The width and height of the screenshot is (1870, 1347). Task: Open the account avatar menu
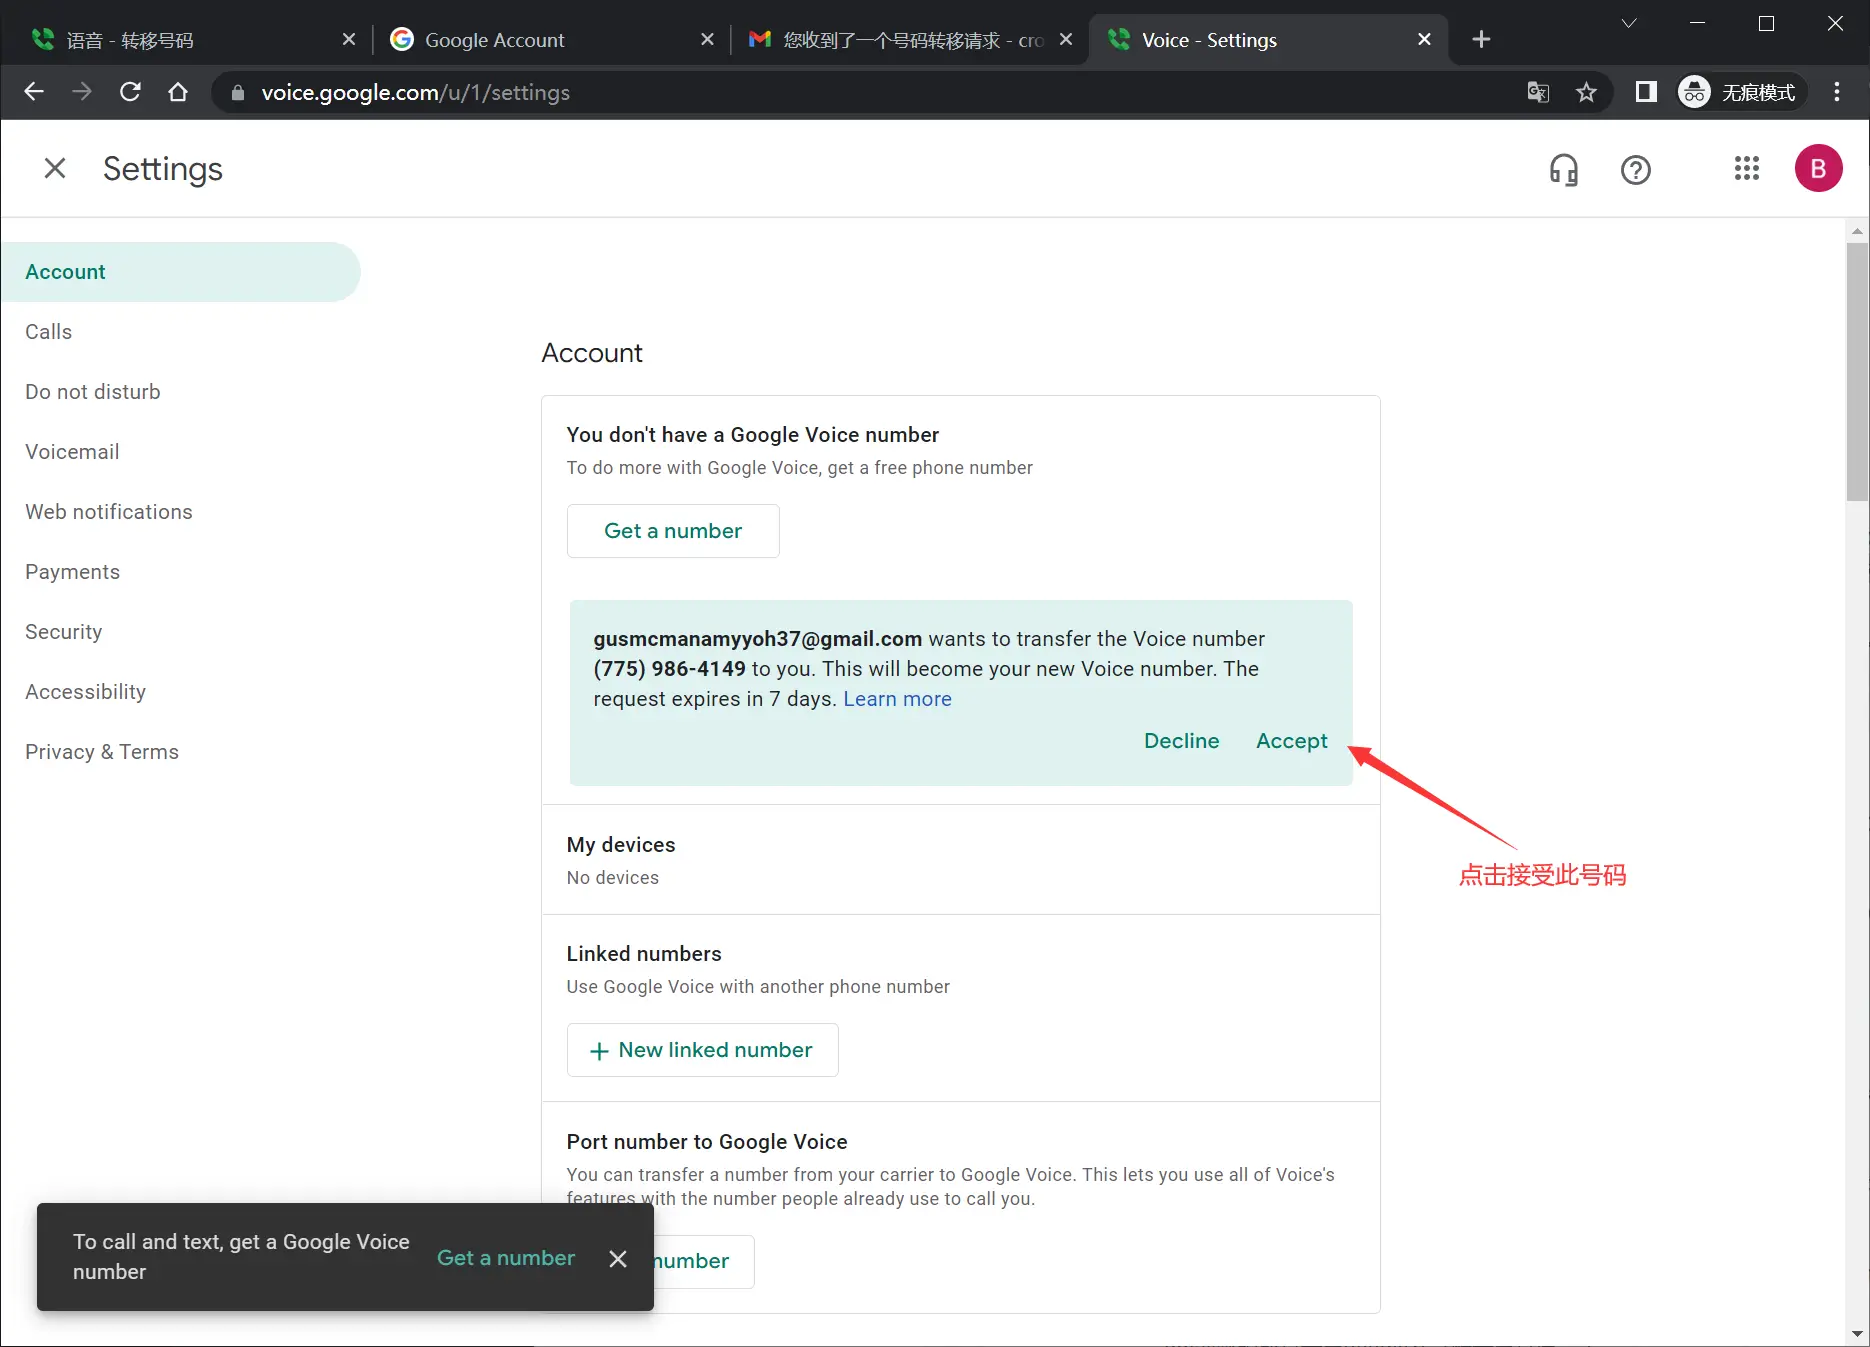click(1819, 168)
